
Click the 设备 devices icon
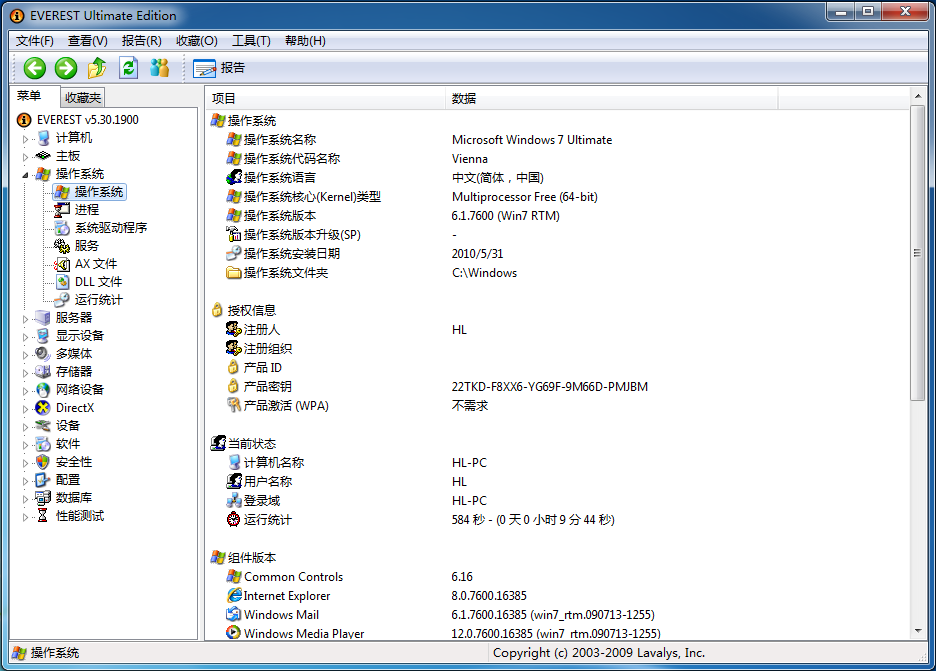[x=42, y=426]
